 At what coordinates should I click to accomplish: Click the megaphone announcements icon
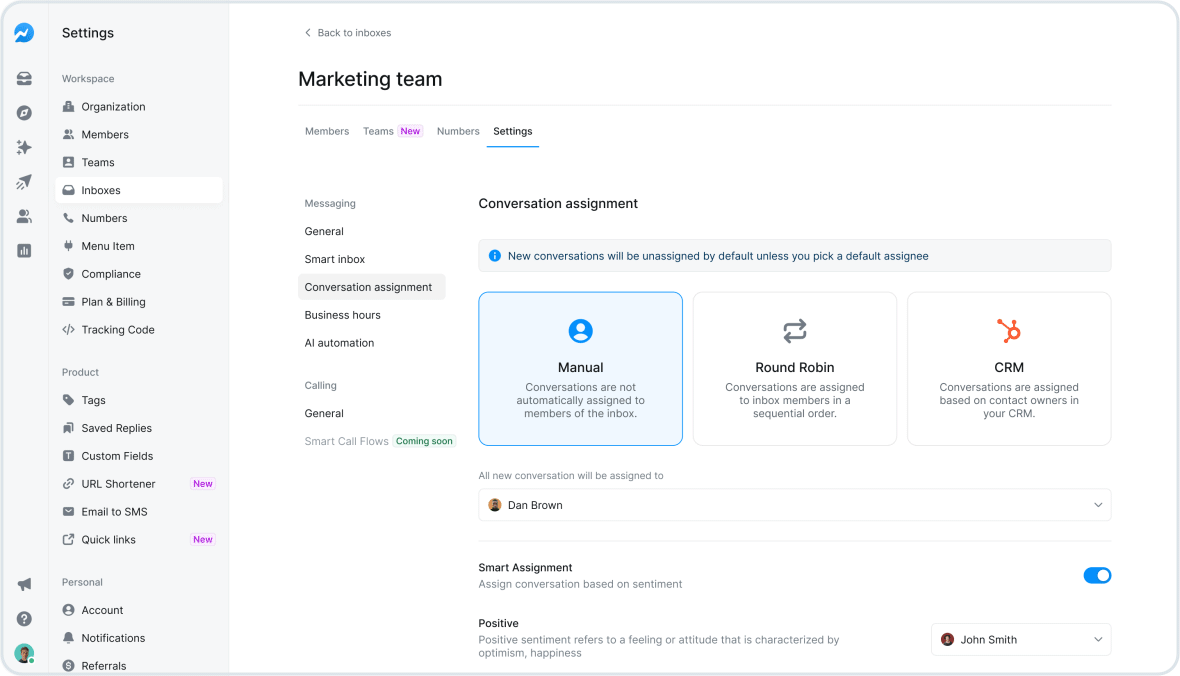[x=24, y=584]
